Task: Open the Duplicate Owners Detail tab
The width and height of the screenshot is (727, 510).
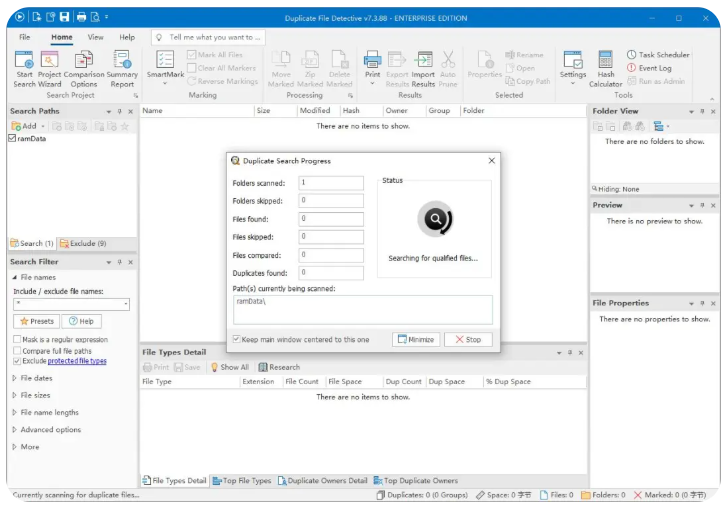Action: tap(323, 481)
